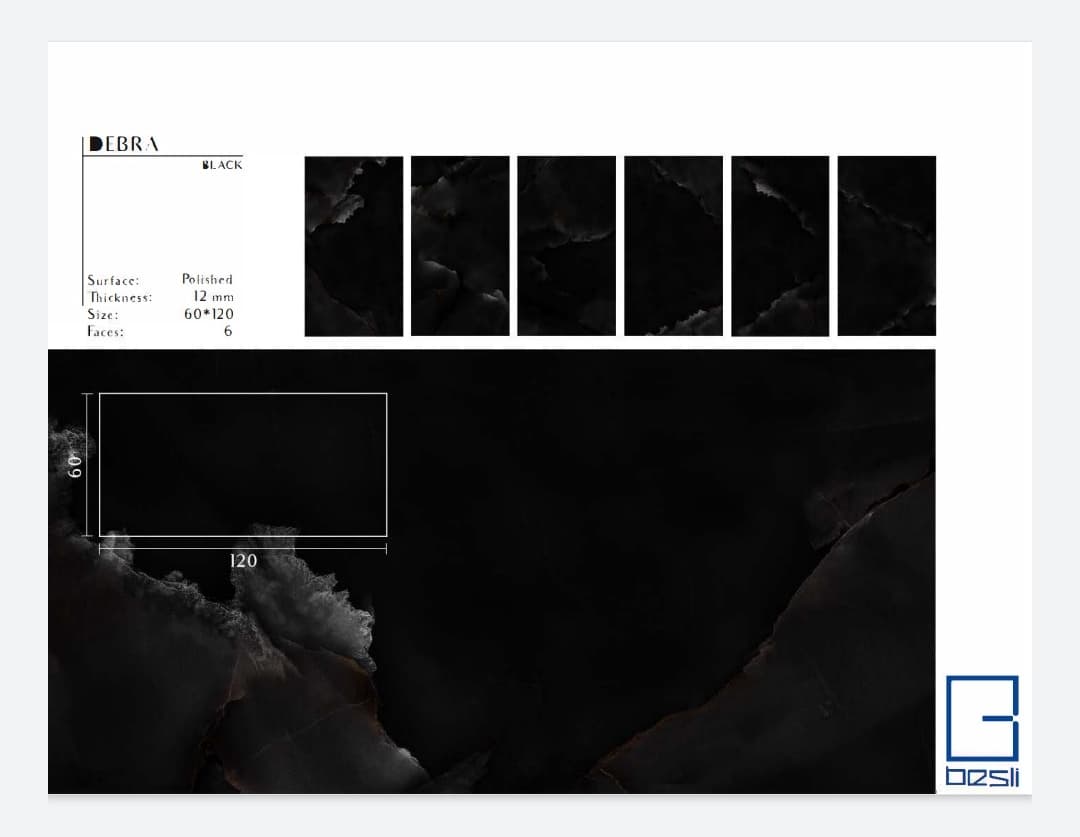This screenshot has height=837, width=1080.
Task: Click inside the white tile outline rectangle
Action: click(243, 464)
